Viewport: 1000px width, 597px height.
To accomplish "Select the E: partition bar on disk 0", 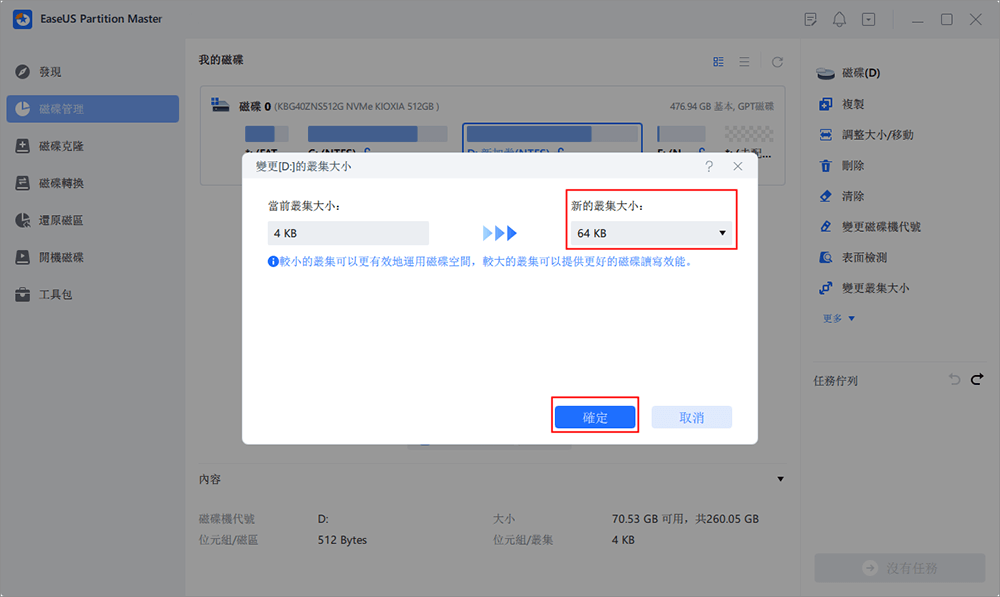I will pyautogui.click(x=681, y=134).
